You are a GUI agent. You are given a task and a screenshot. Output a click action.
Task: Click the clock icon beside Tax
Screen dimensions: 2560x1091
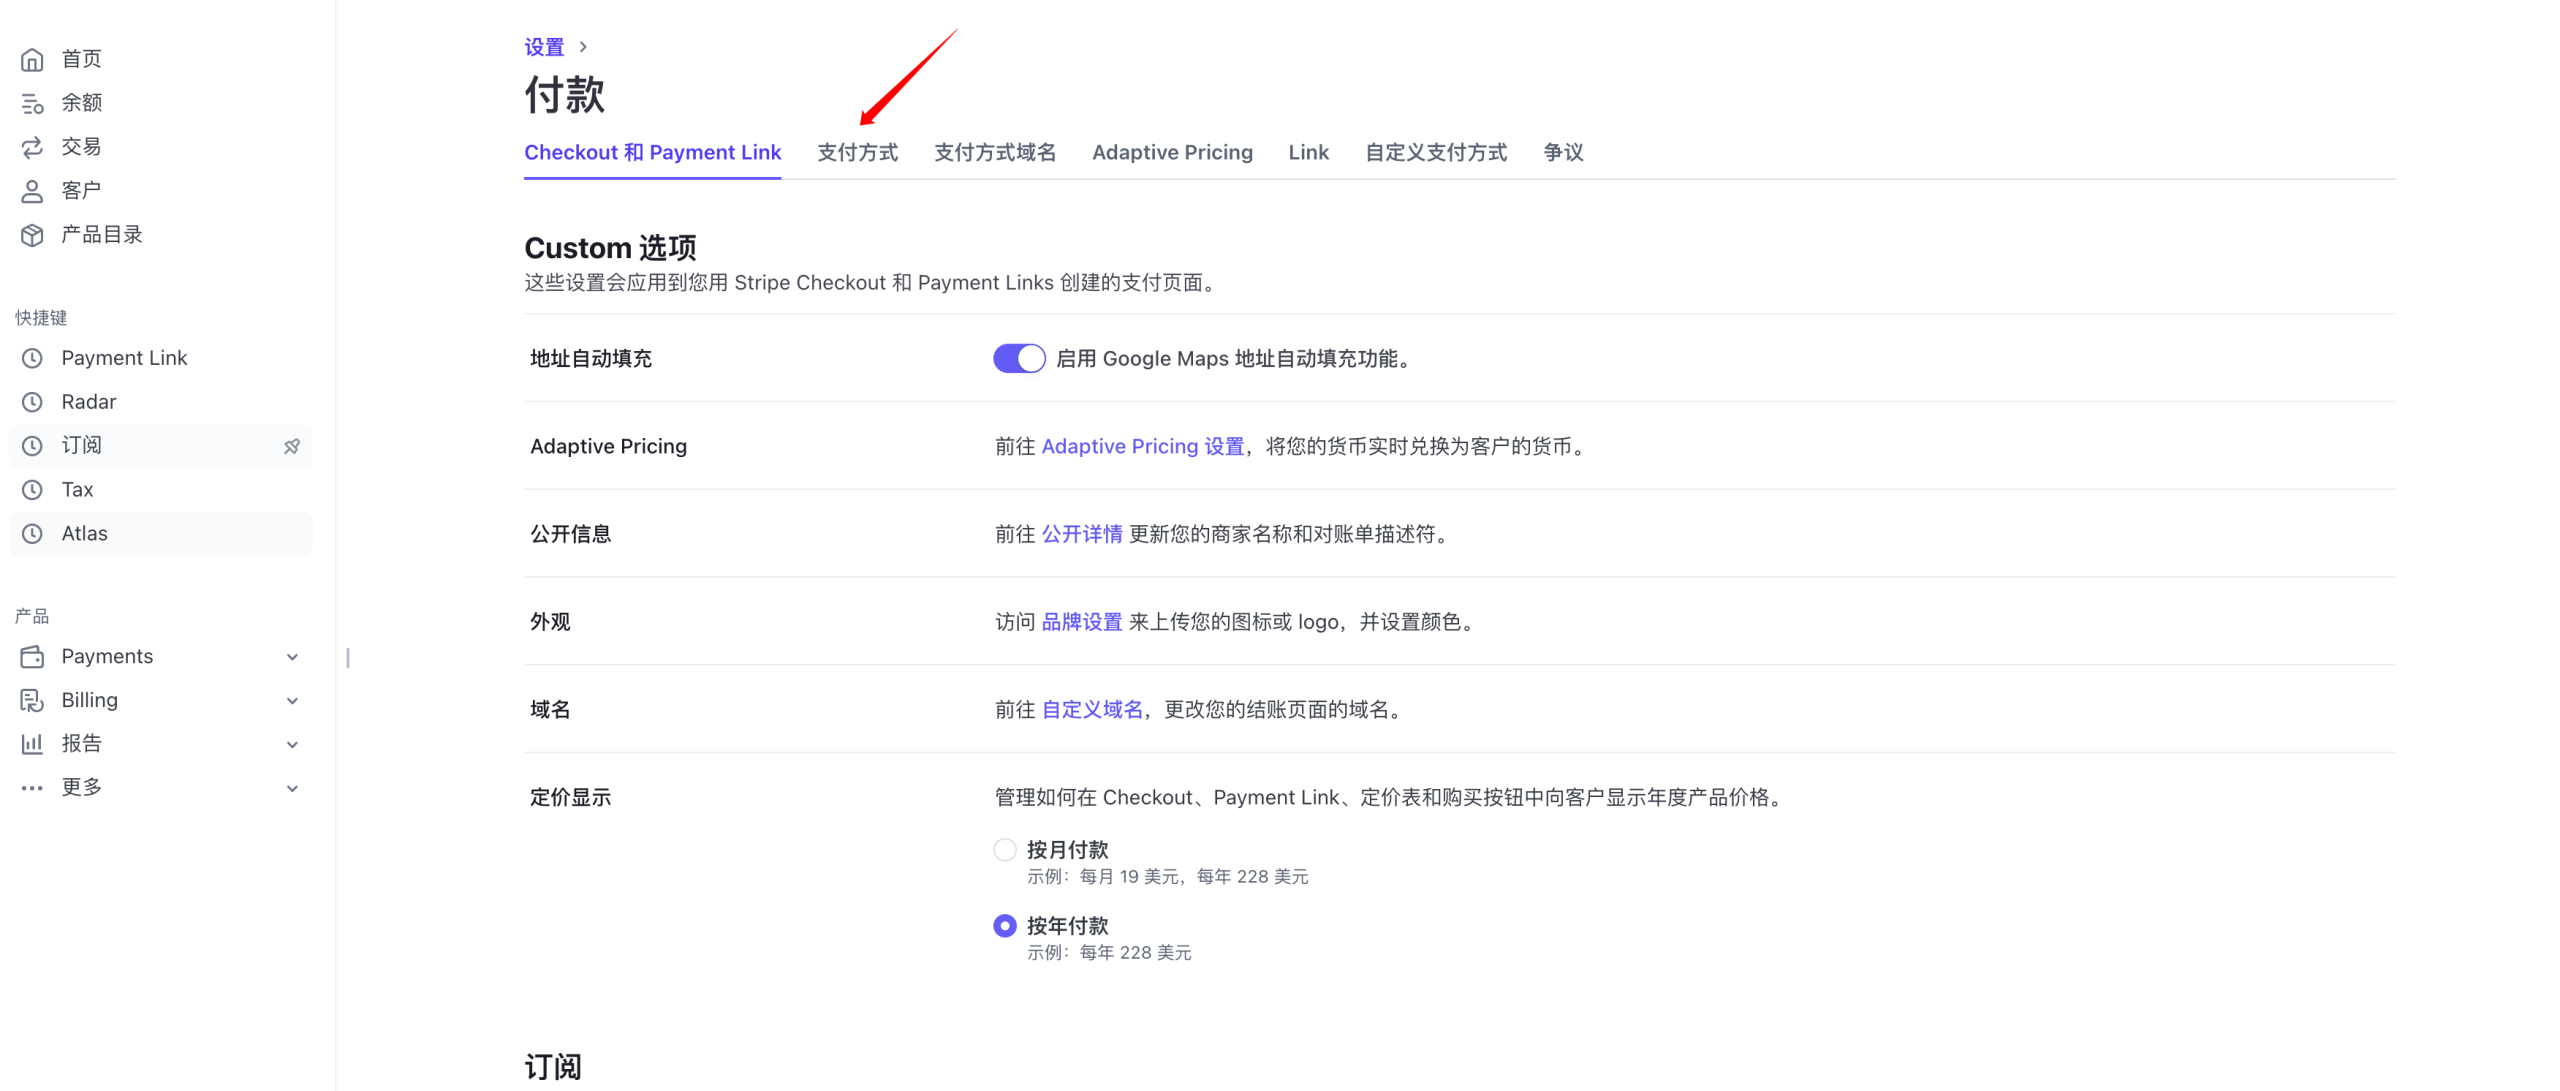(32, 490)
